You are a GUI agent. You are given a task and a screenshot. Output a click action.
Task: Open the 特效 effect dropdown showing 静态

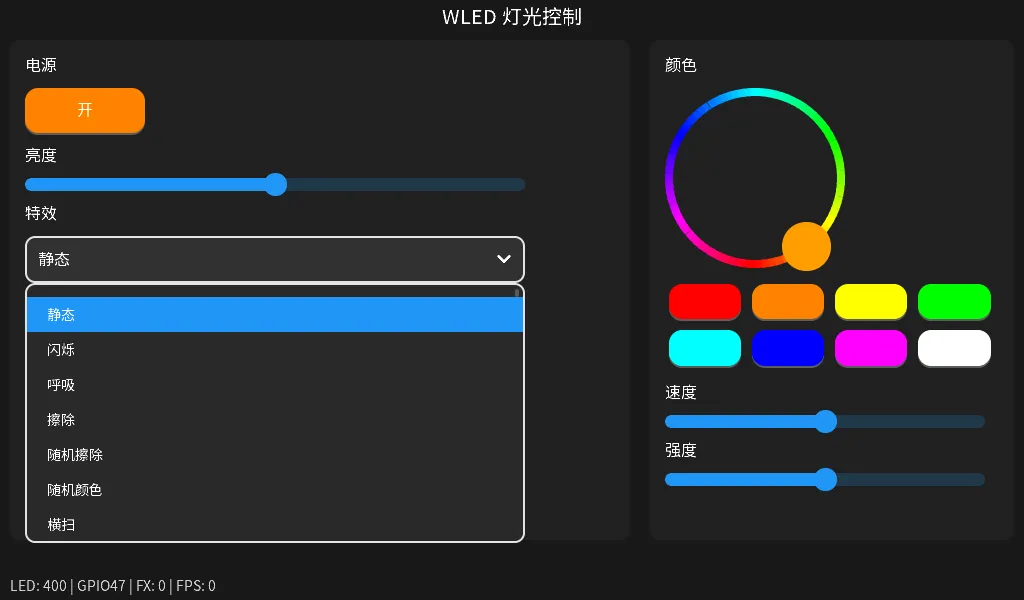point(275,259)
